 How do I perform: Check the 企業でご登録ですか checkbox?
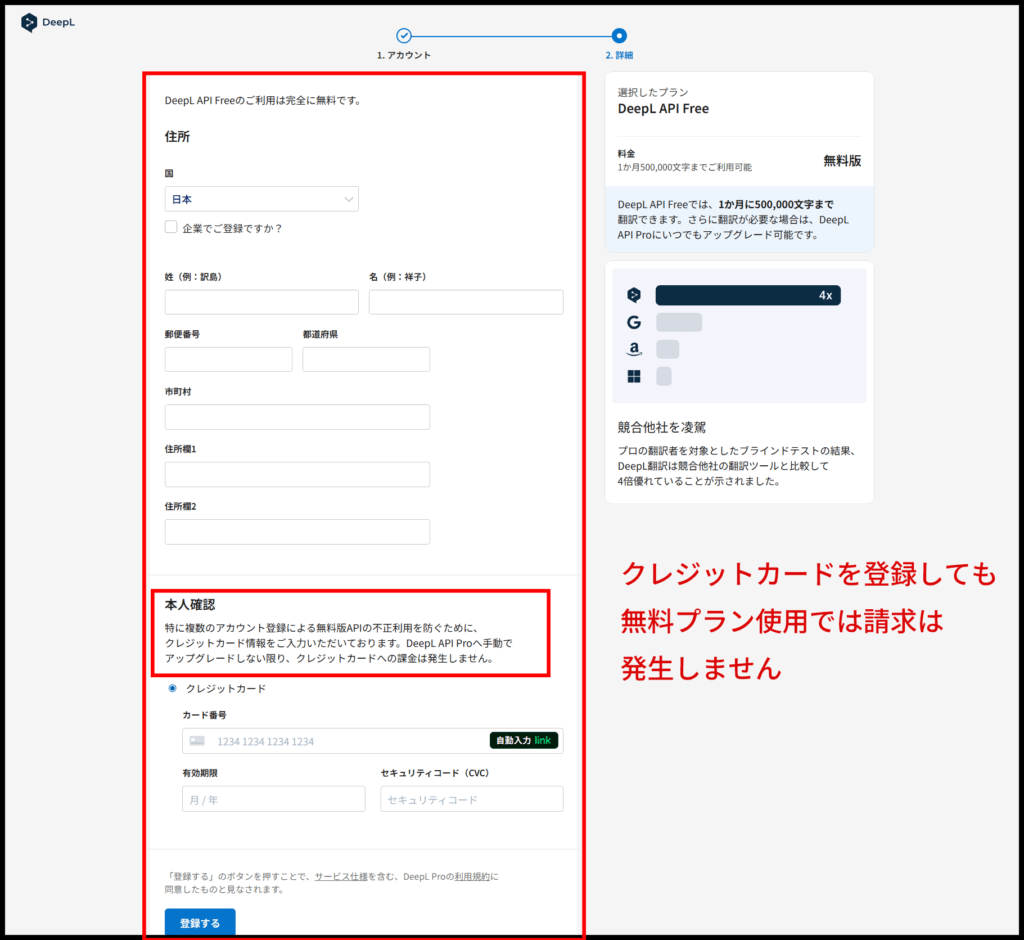pyautogui.click(x=171, y=227)
